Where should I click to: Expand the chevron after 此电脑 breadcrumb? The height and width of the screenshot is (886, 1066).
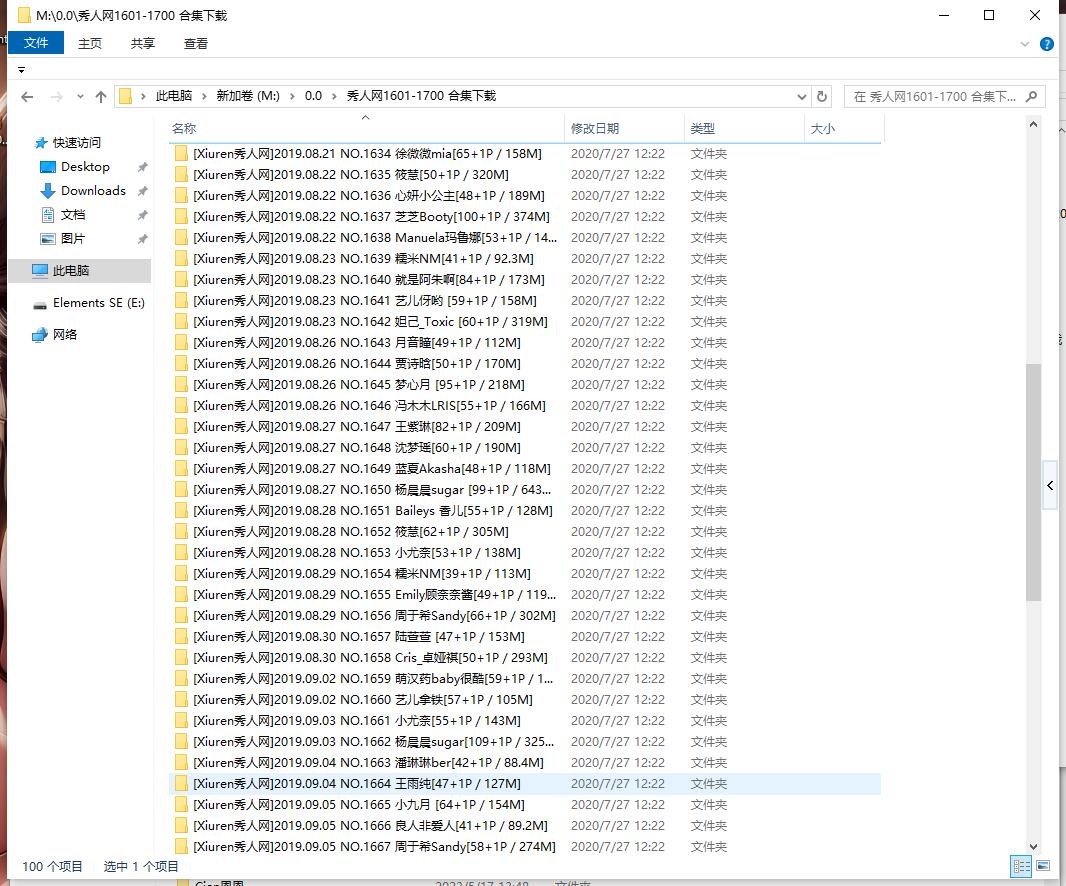pos(204,97)
